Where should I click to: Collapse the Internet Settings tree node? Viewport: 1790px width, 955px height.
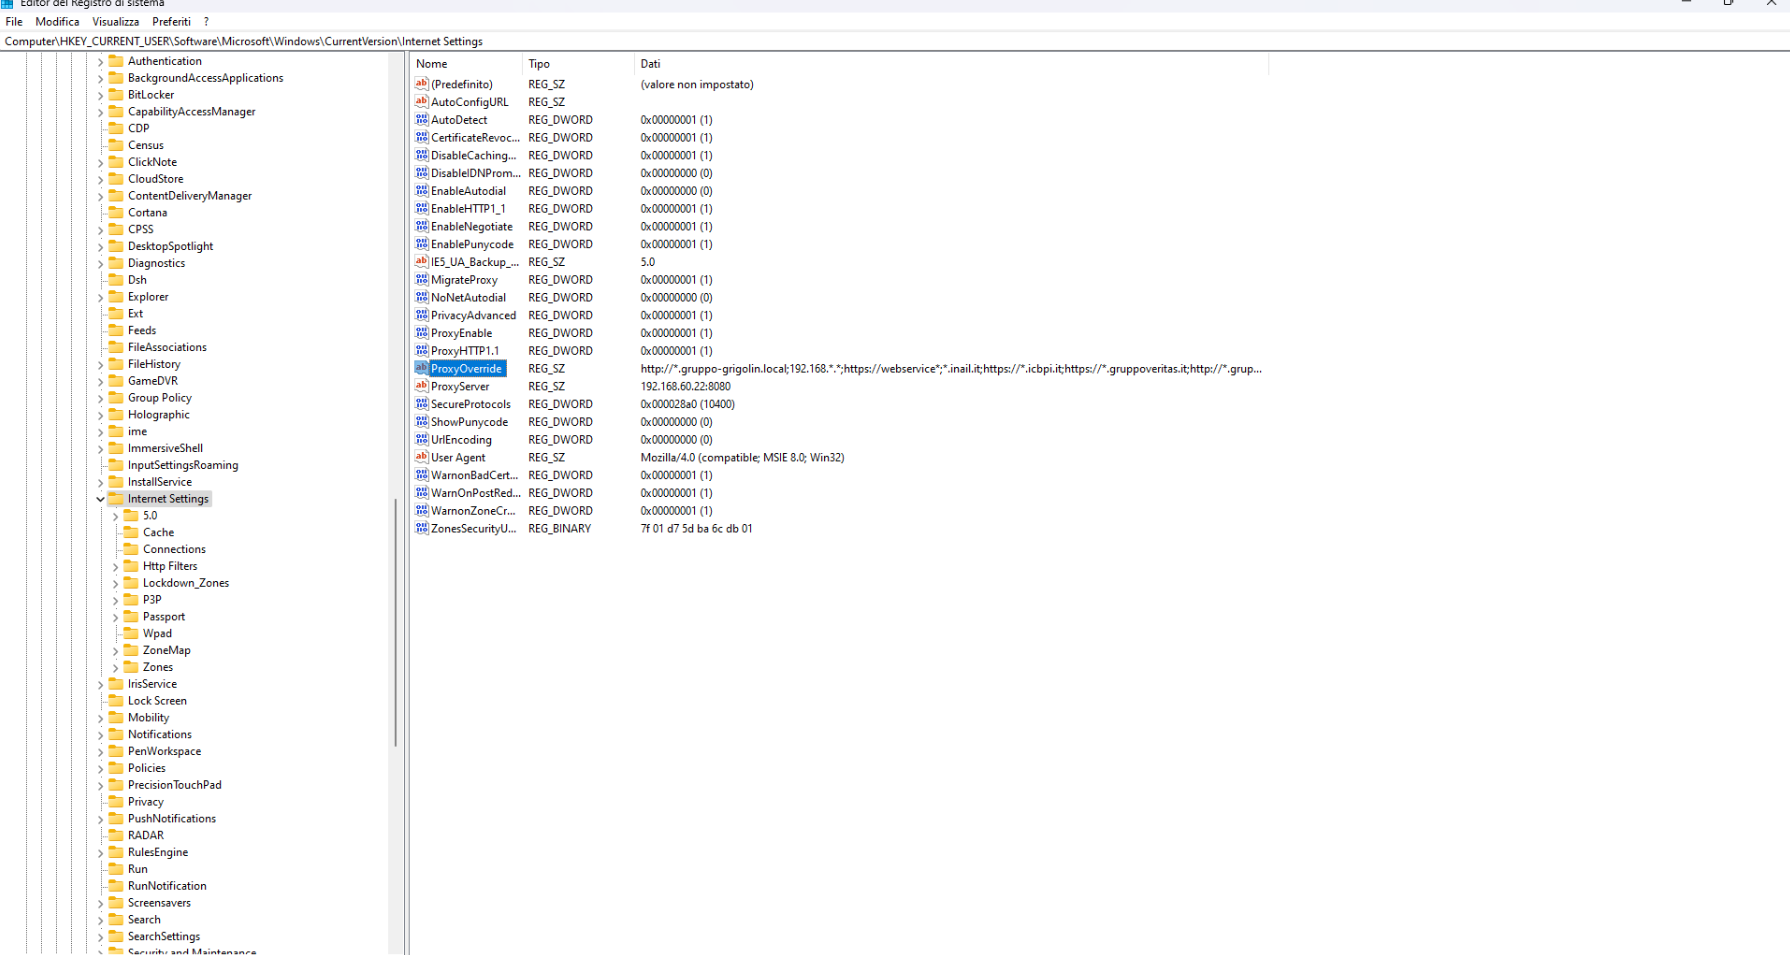point(100,499)
